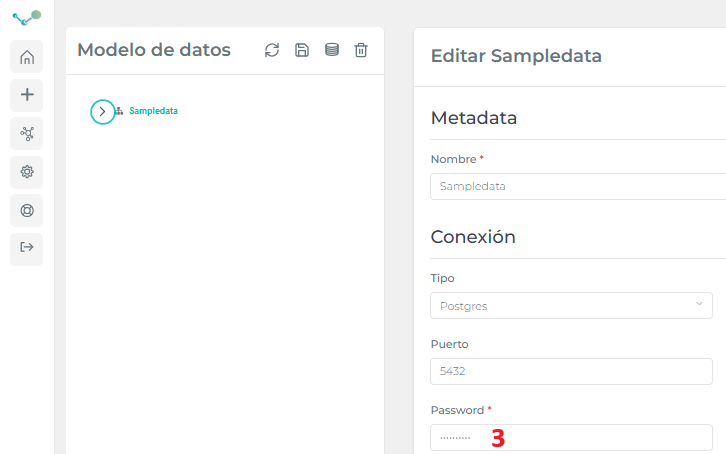Screen dimensions: 726x454
Task: Click the plus icon to create new
Action: click(x=27, y=95)
